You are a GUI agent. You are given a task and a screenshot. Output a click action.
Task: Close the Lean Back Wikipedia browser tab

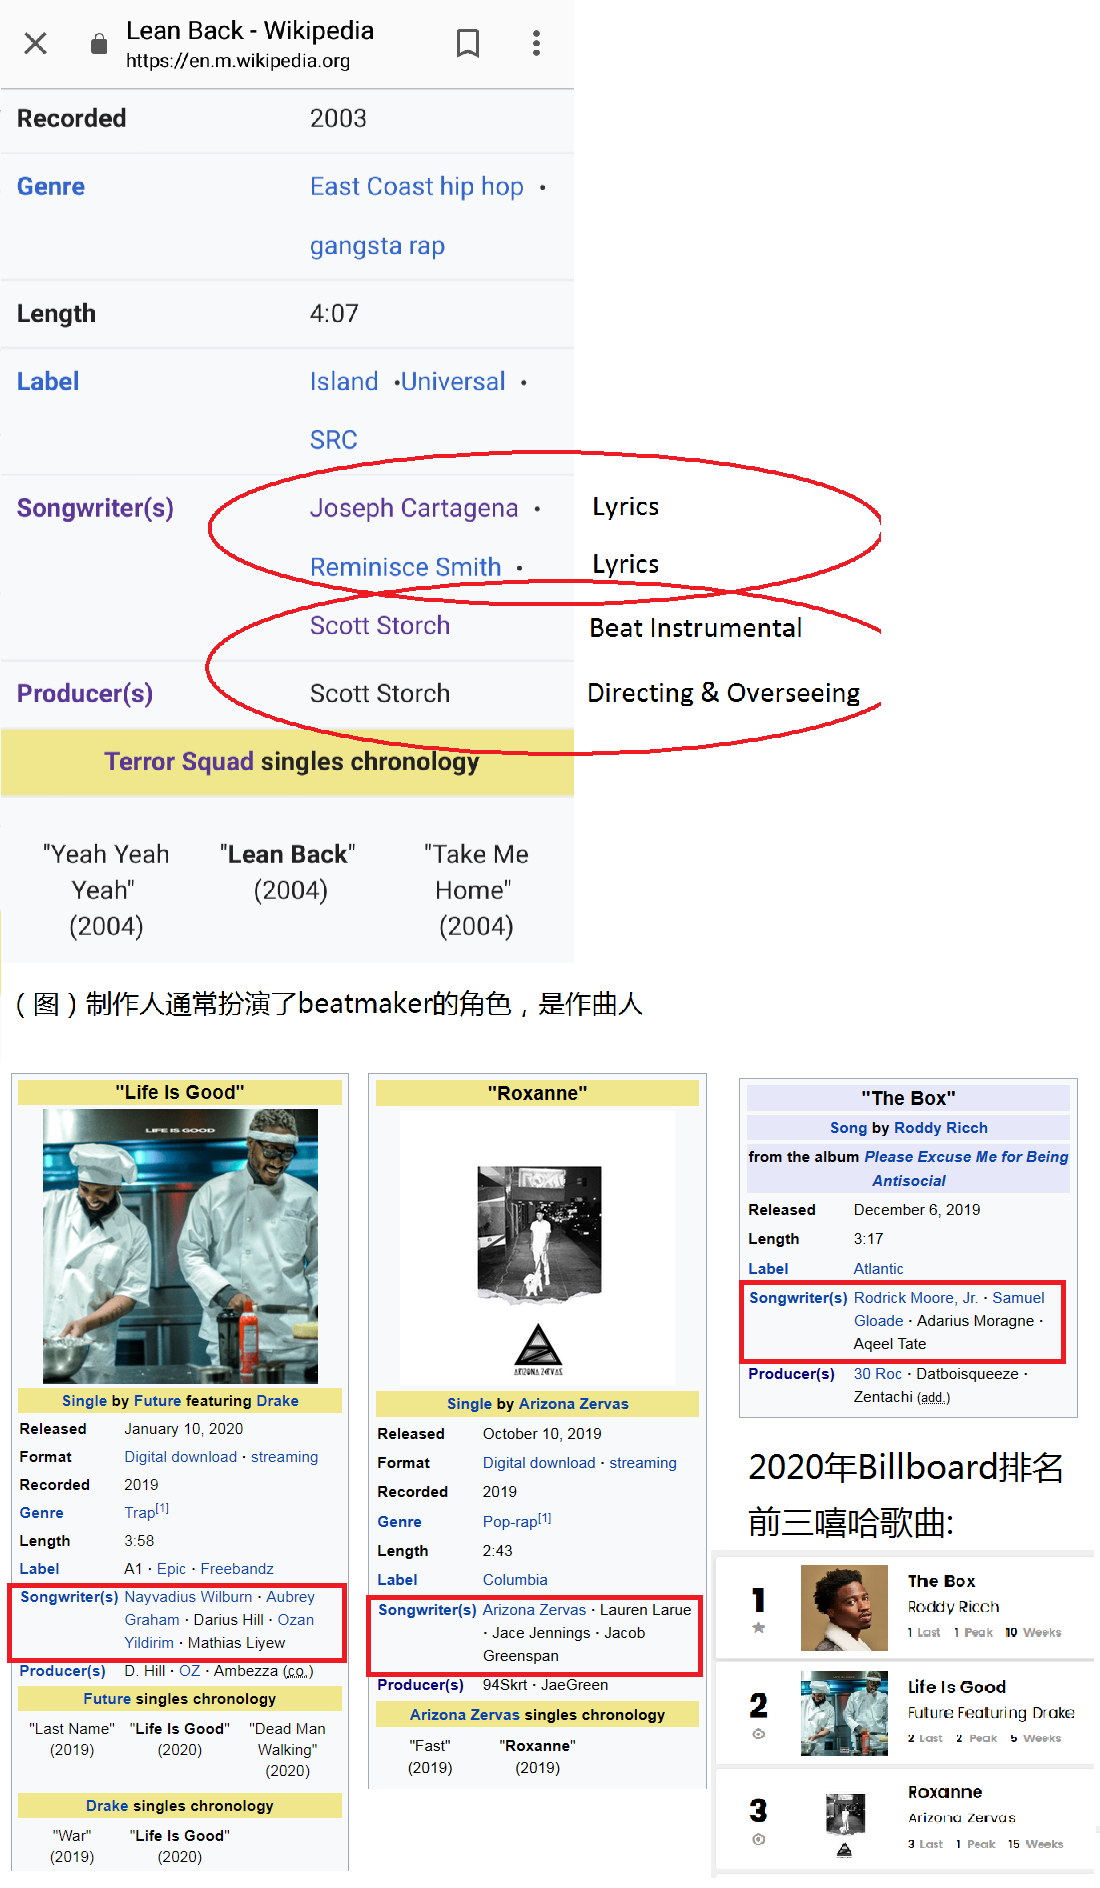click(36, 43)
